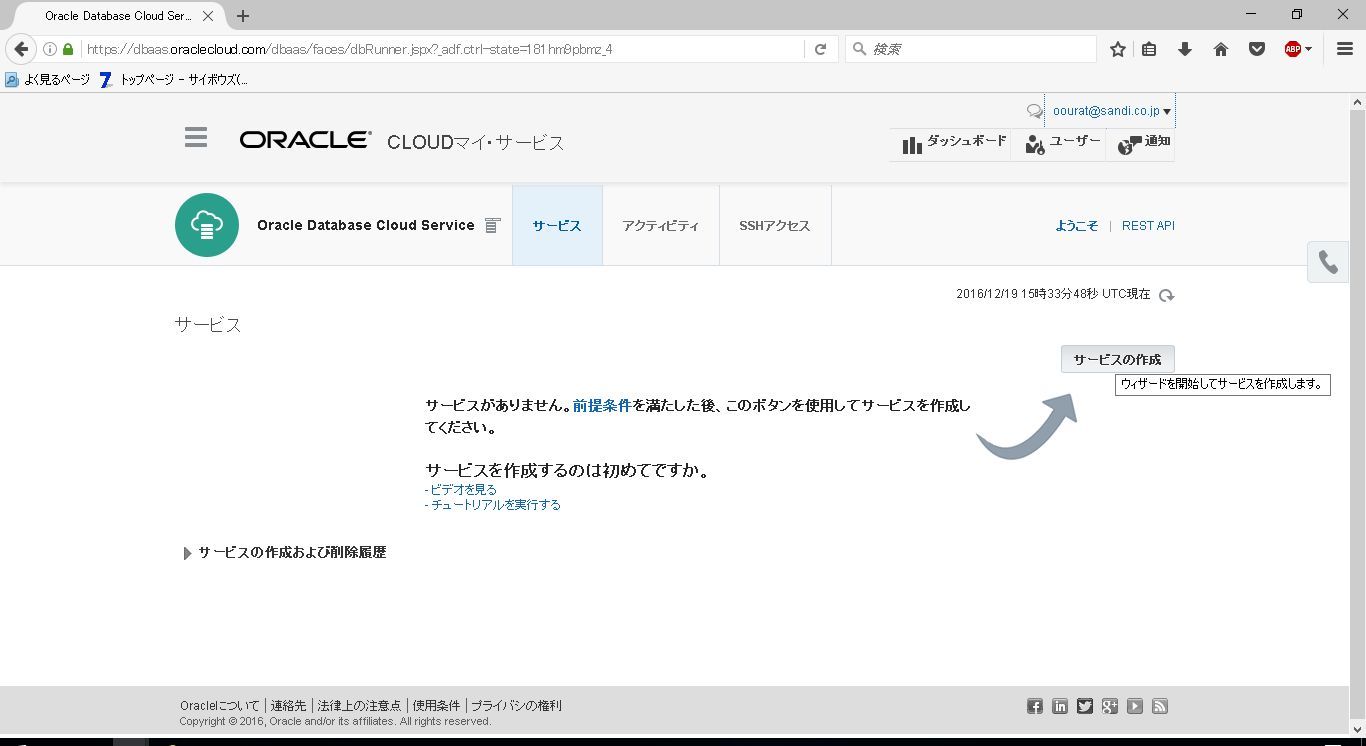The height and width of the screenshot is (746, 1366).
Task: Go back with the browser back button
Action: point(21,49)
